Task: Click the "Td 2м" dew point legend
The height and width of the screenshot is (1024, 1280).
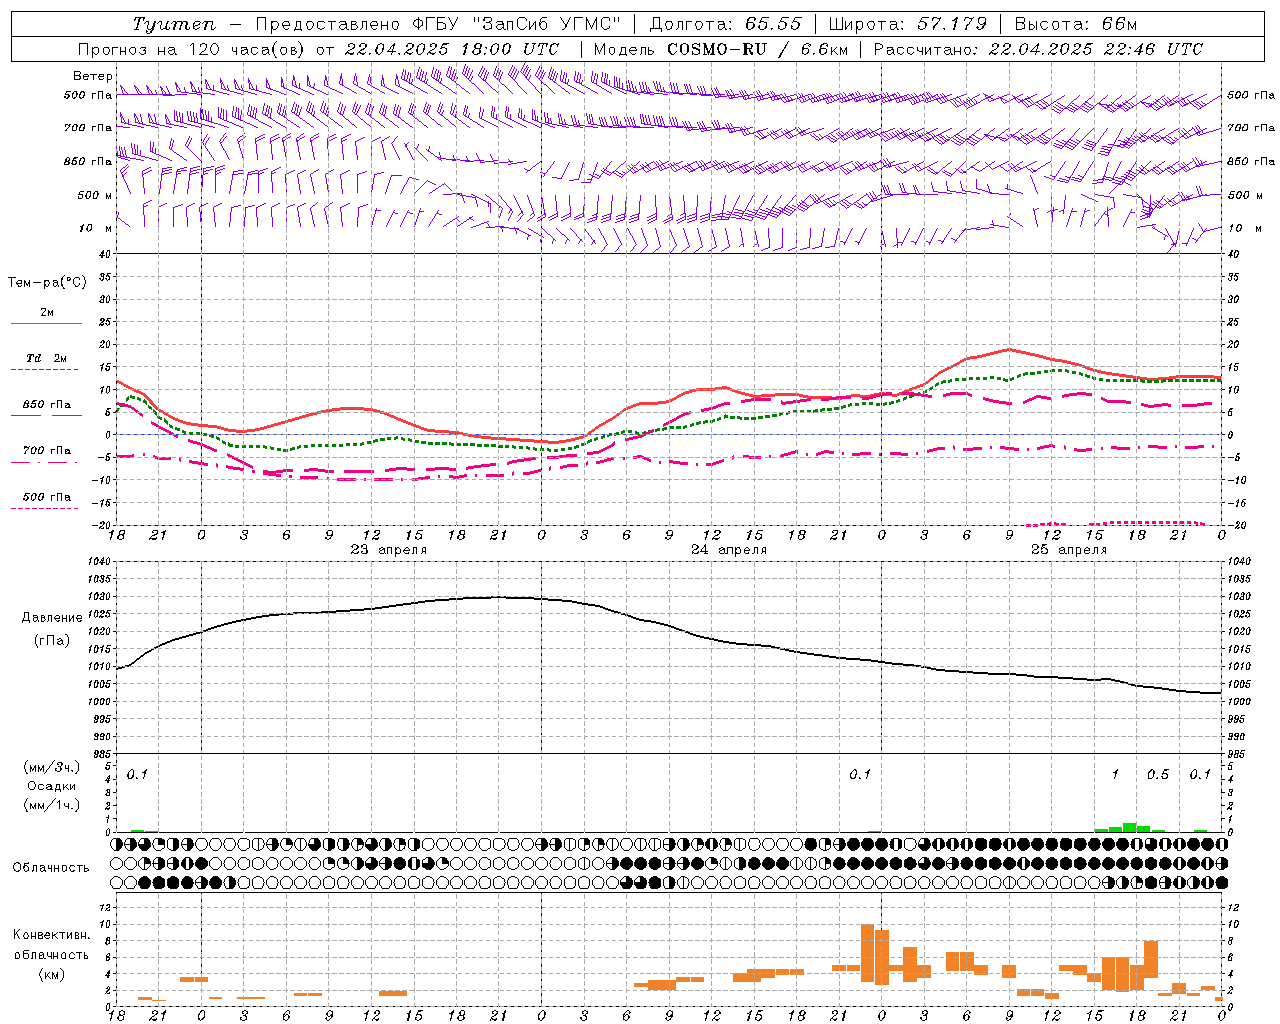Action: (x=47, y=358)
